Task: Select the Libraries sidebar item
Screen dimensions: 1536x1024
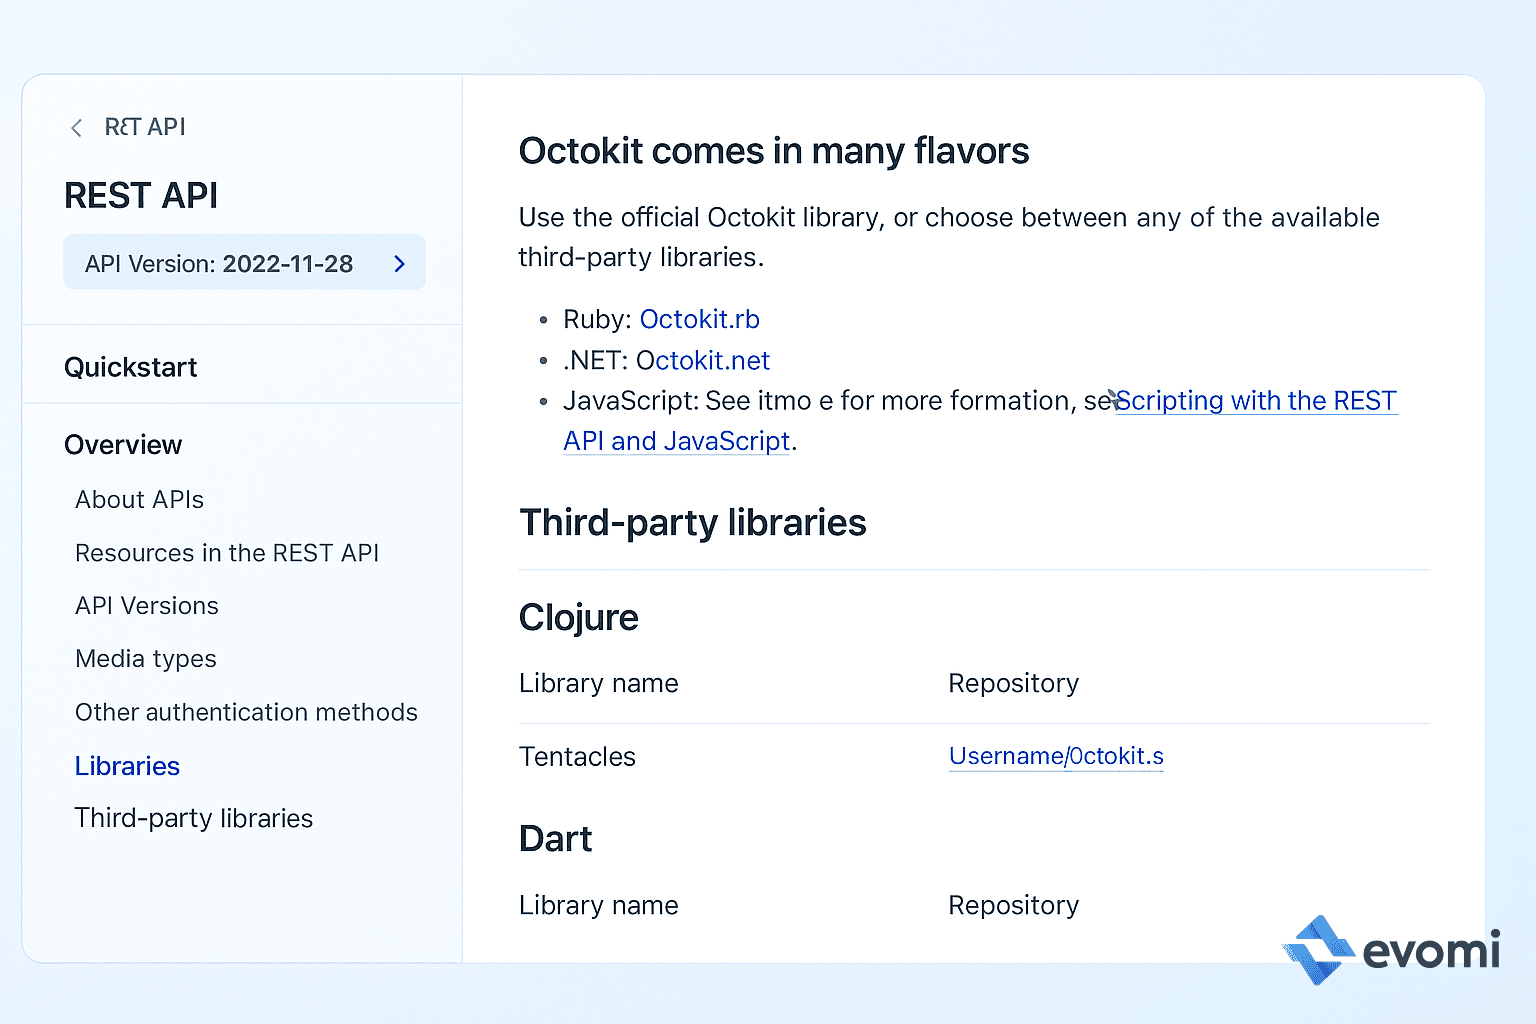Action: 127,766
